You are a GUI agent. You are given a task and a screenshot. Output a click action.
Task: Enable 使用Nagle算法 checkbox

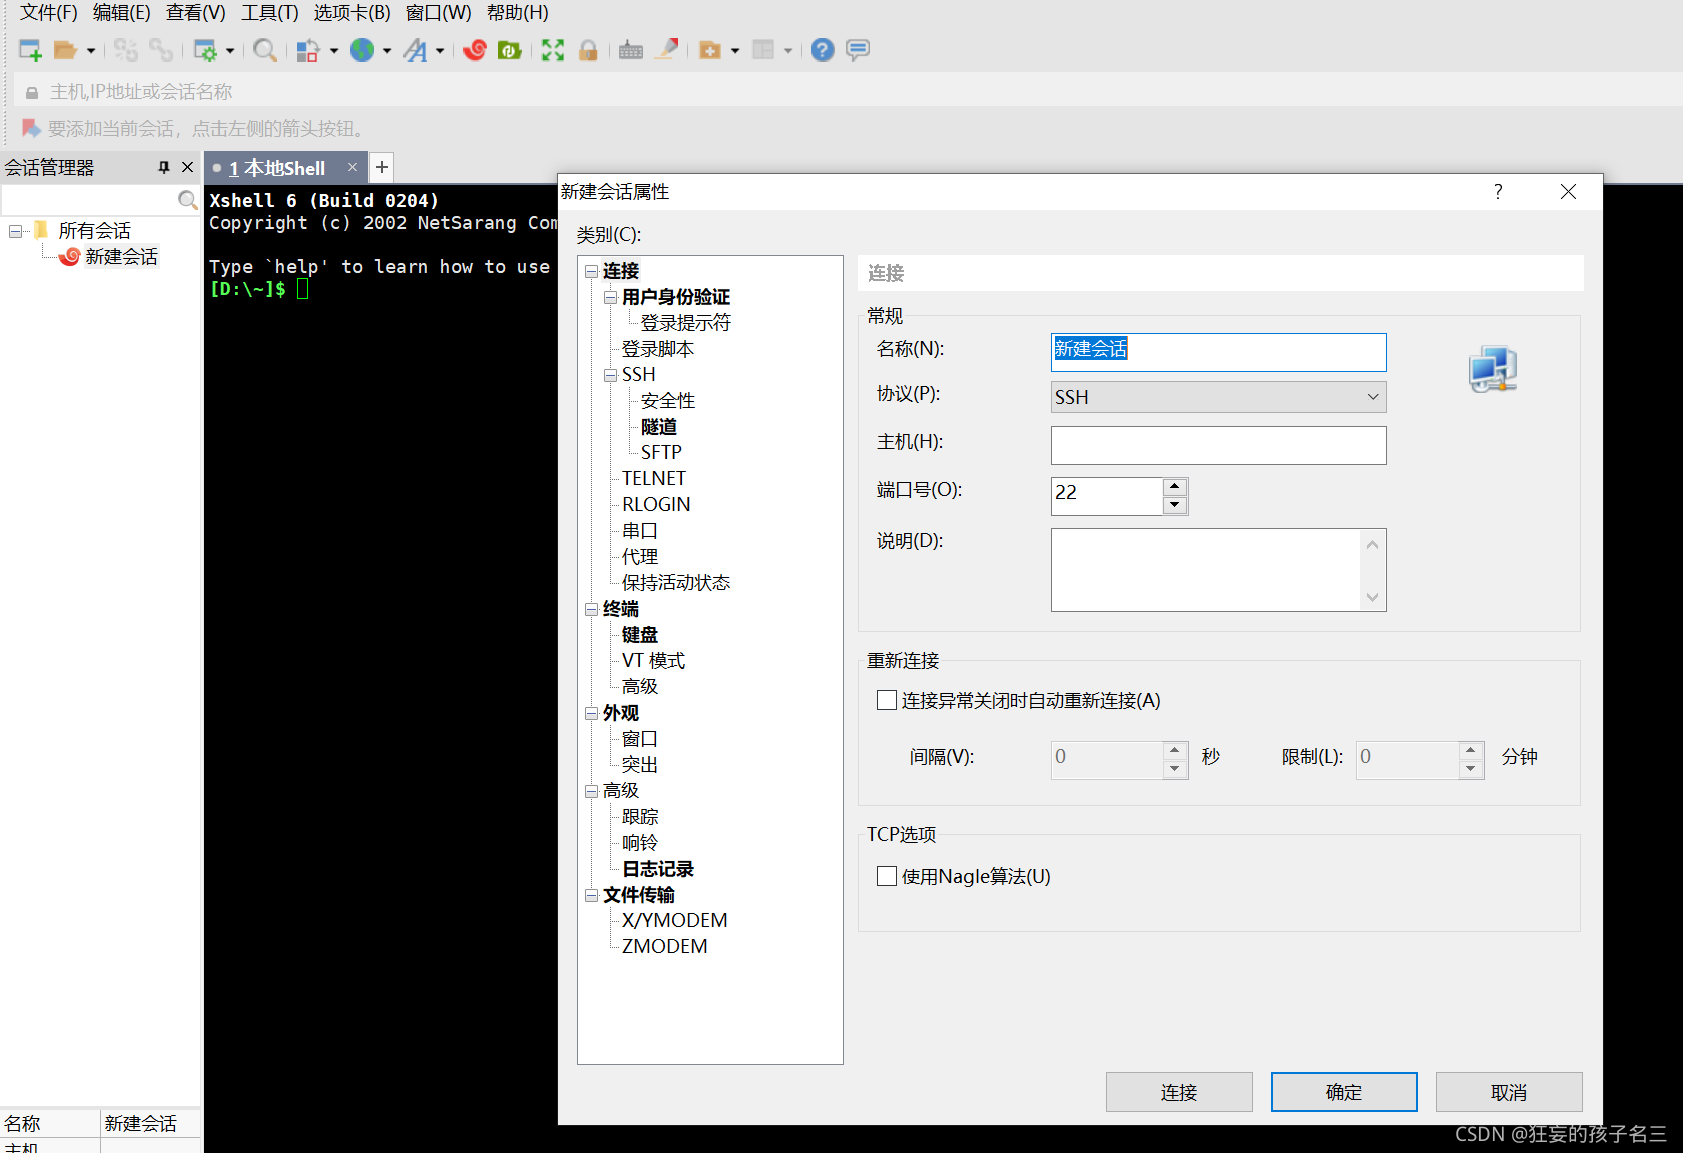(886, 876)
